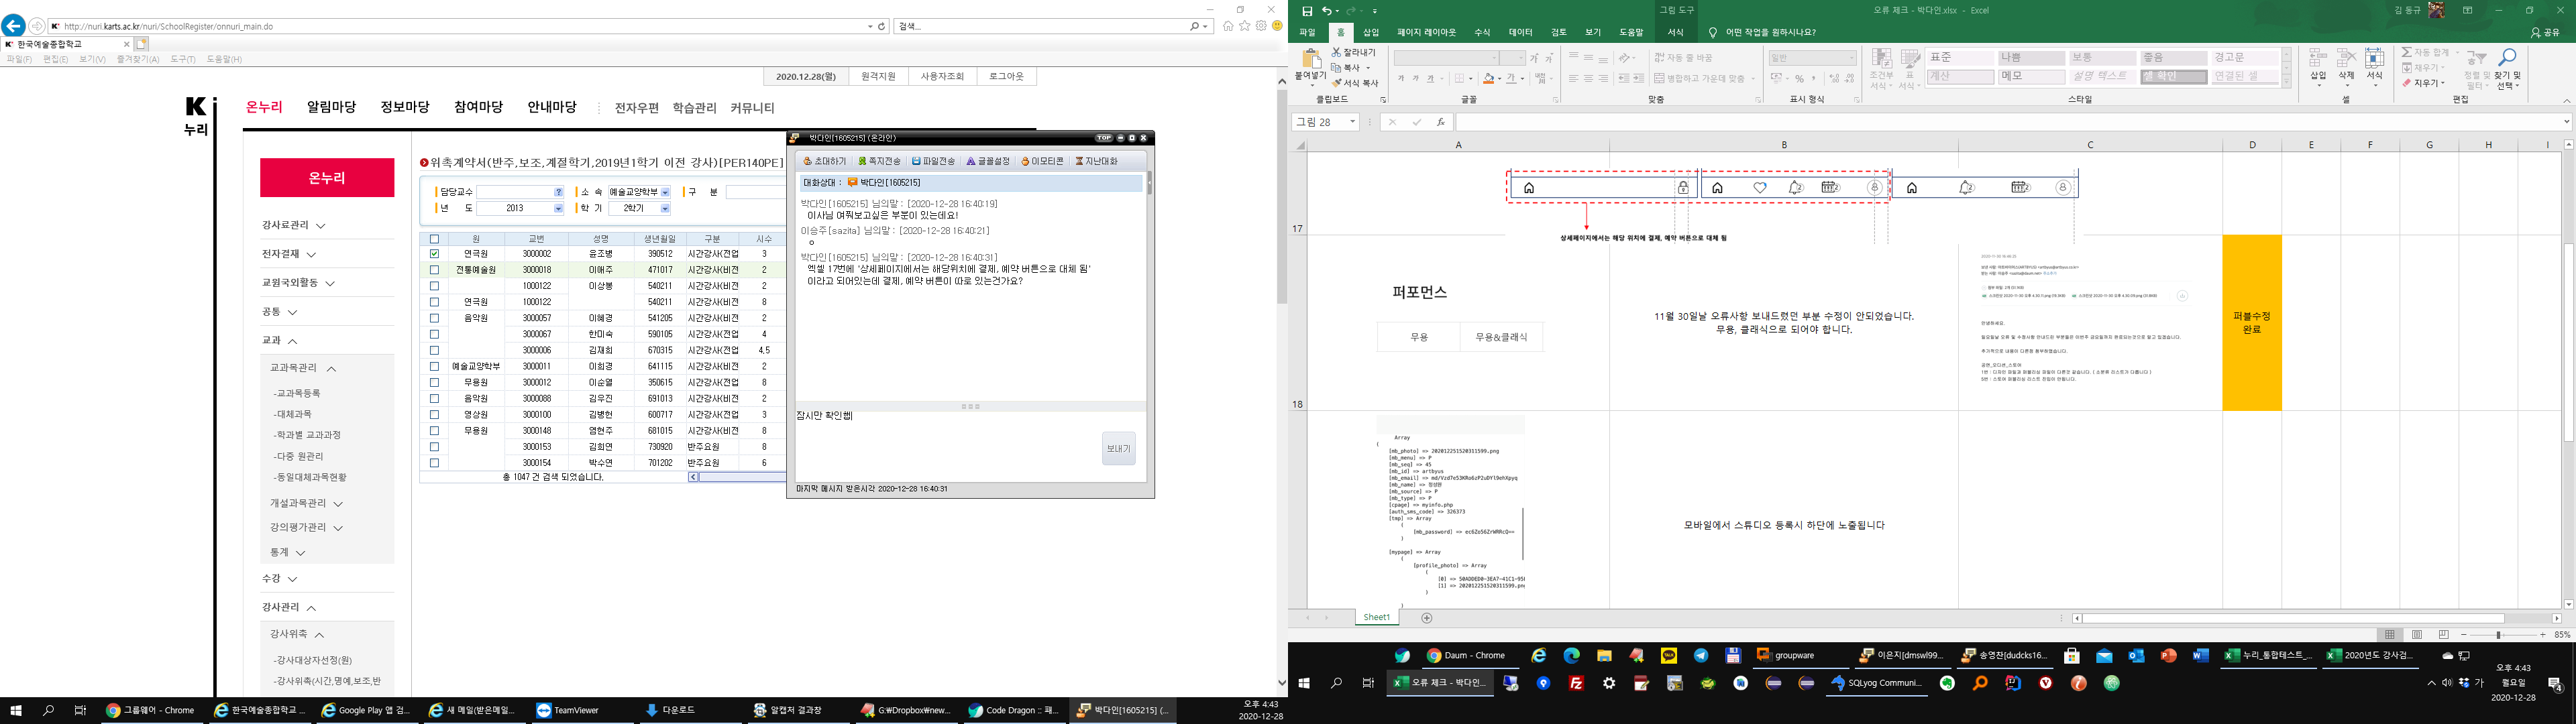Screen dimensions: 2576x724
Task: Click the insert function fx icon
Action: coord(1440,122)
